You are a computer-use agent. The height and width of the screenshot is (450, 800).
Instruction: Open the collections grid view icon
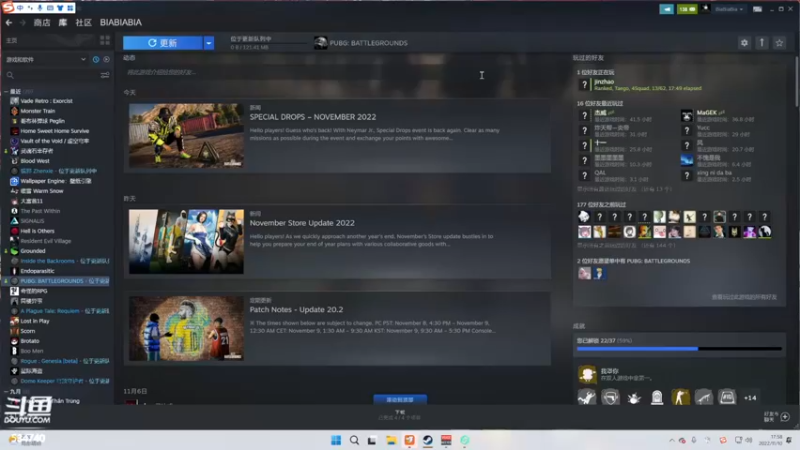click(x=105, y=40)
